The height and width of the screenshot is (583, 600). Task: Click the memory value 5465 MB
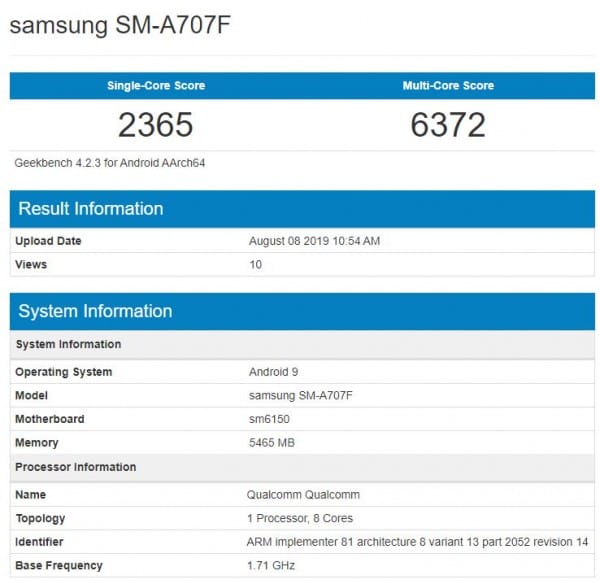click(x=272, y=443)
